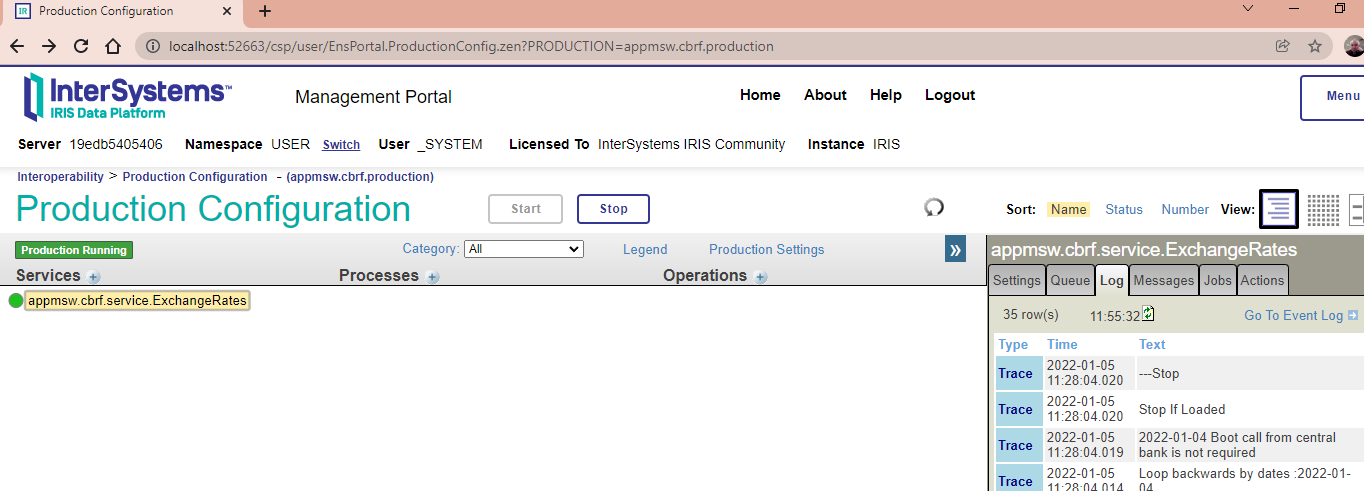Add a new Process with plus icon
Viewport: 1364px width, 491px height.
433,277
